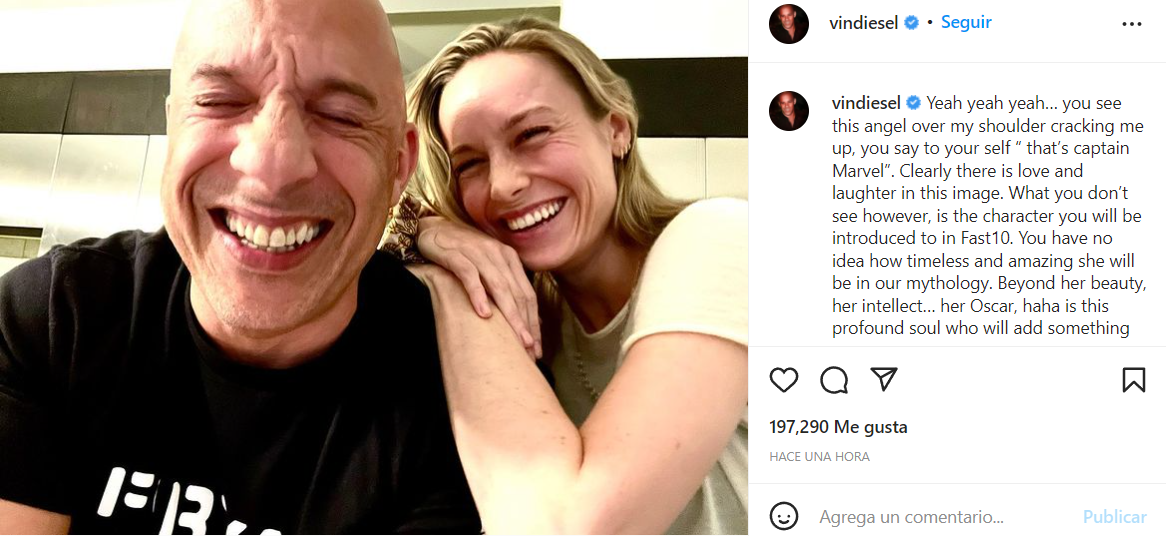Click the HACE UNA HORA timestamp
The image size is (1166, 536).
(x=819, y=457)
